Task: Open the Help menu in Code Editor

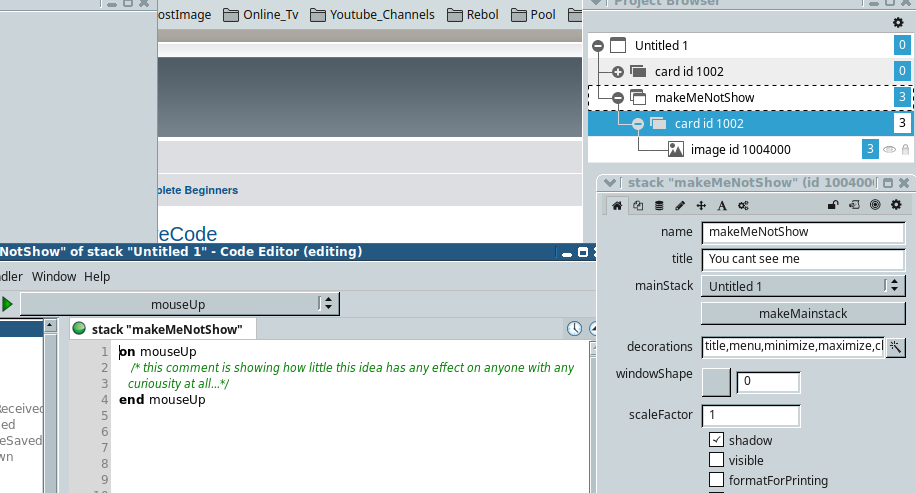Action: click(97, 276)
